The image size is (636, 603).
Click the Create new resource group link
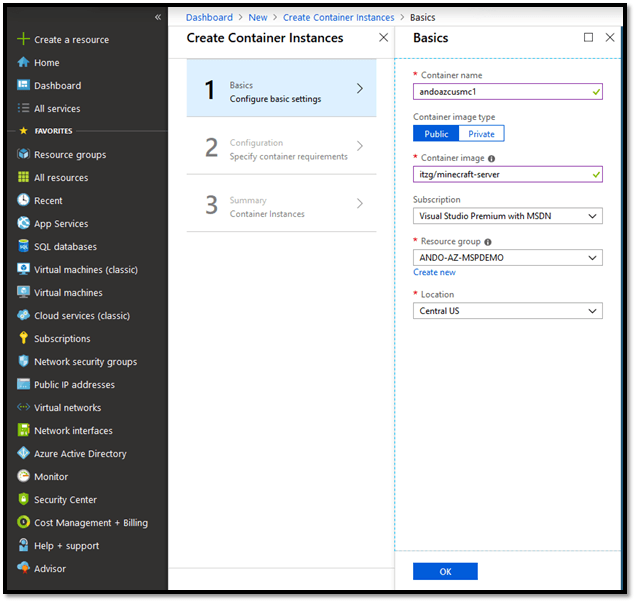click(434, 273)
